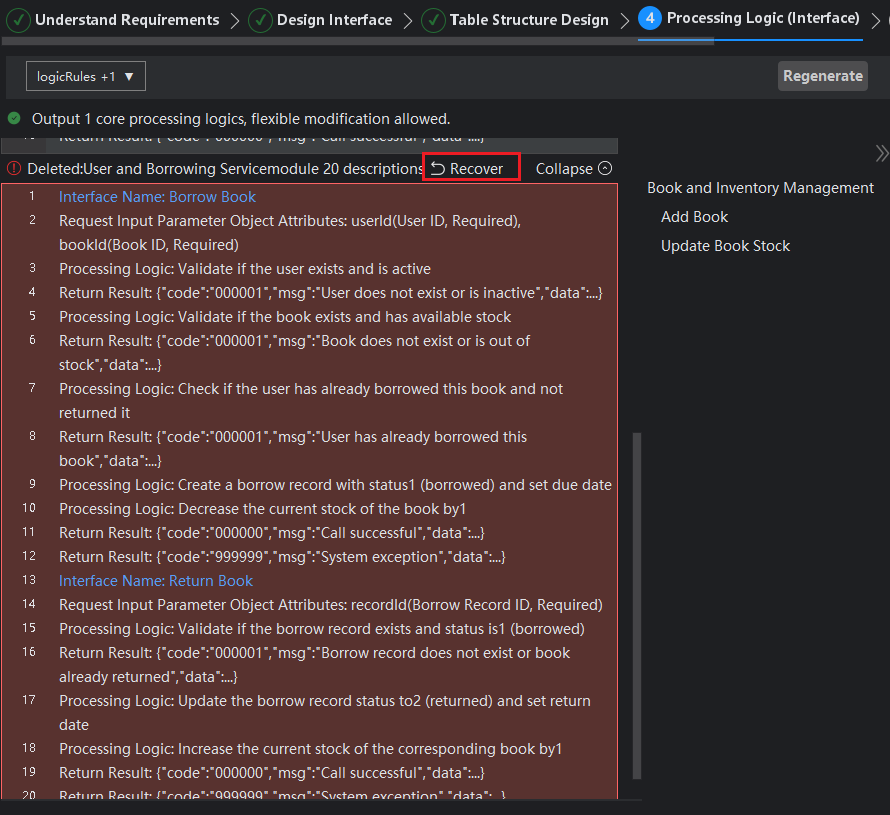Switch to Understand Requirements step
Viewport: 890px width, 815px height.
(x=127, y=20)
